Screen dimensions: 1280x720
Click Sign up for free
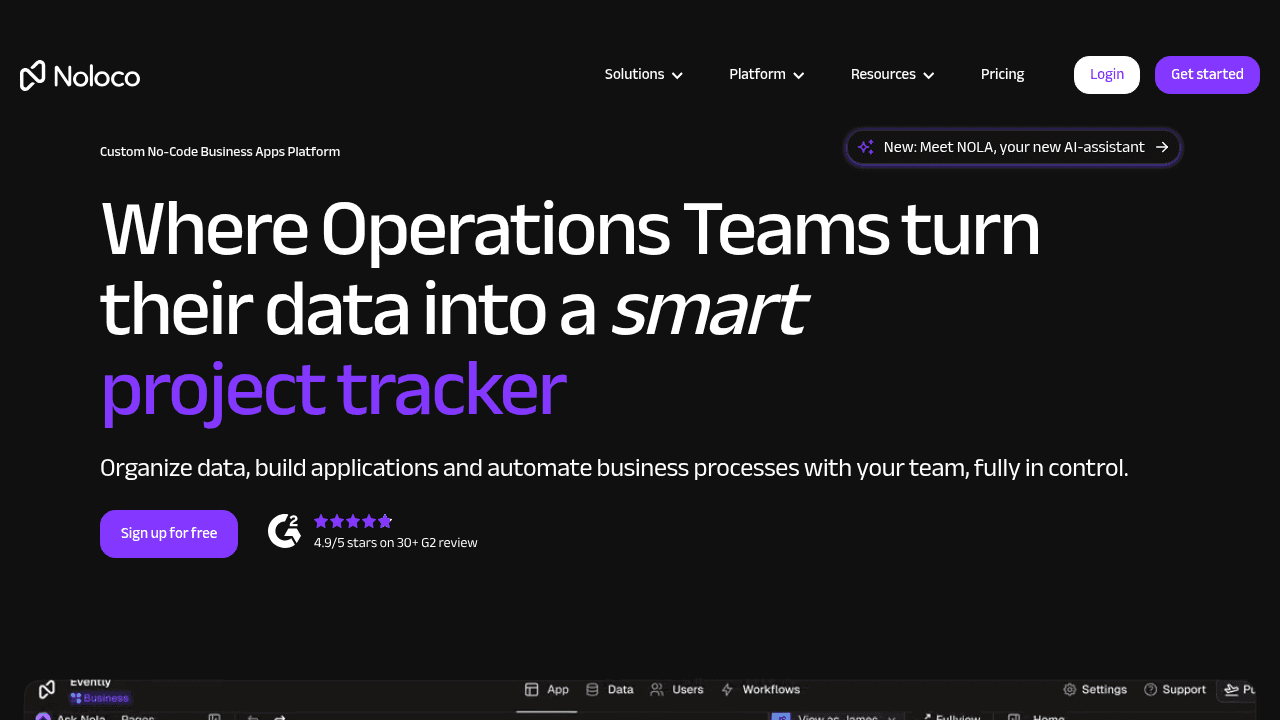pos(169,534)
